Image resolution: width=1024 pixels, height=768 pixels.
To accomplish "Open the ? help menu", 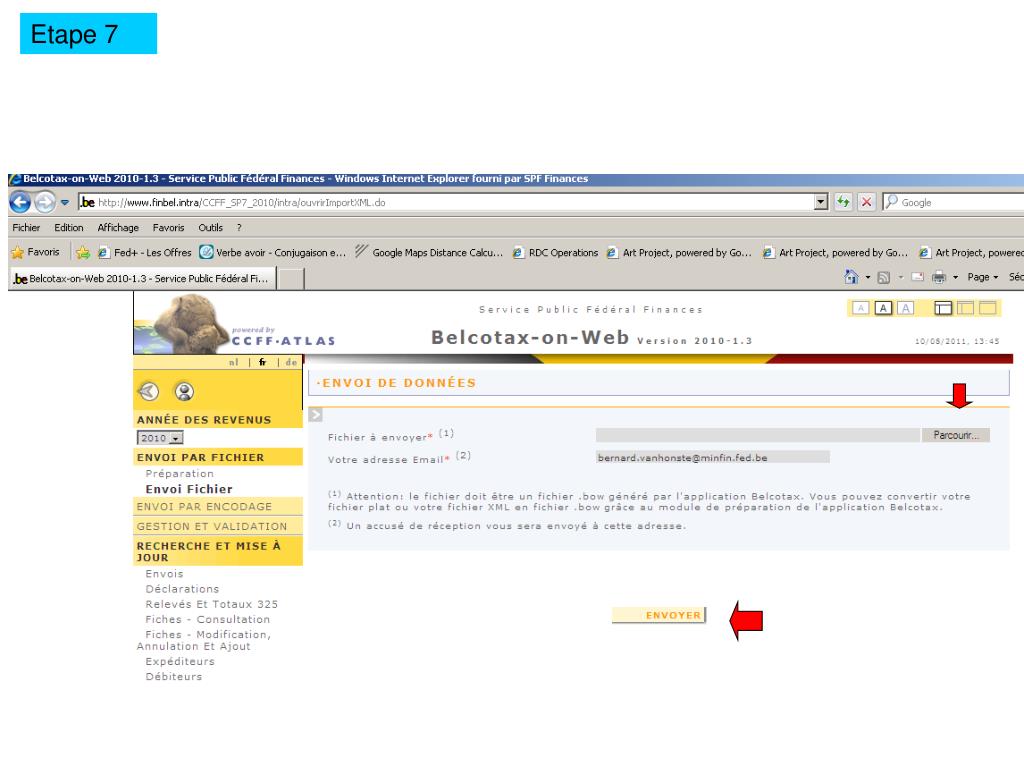I will [239, 227].
